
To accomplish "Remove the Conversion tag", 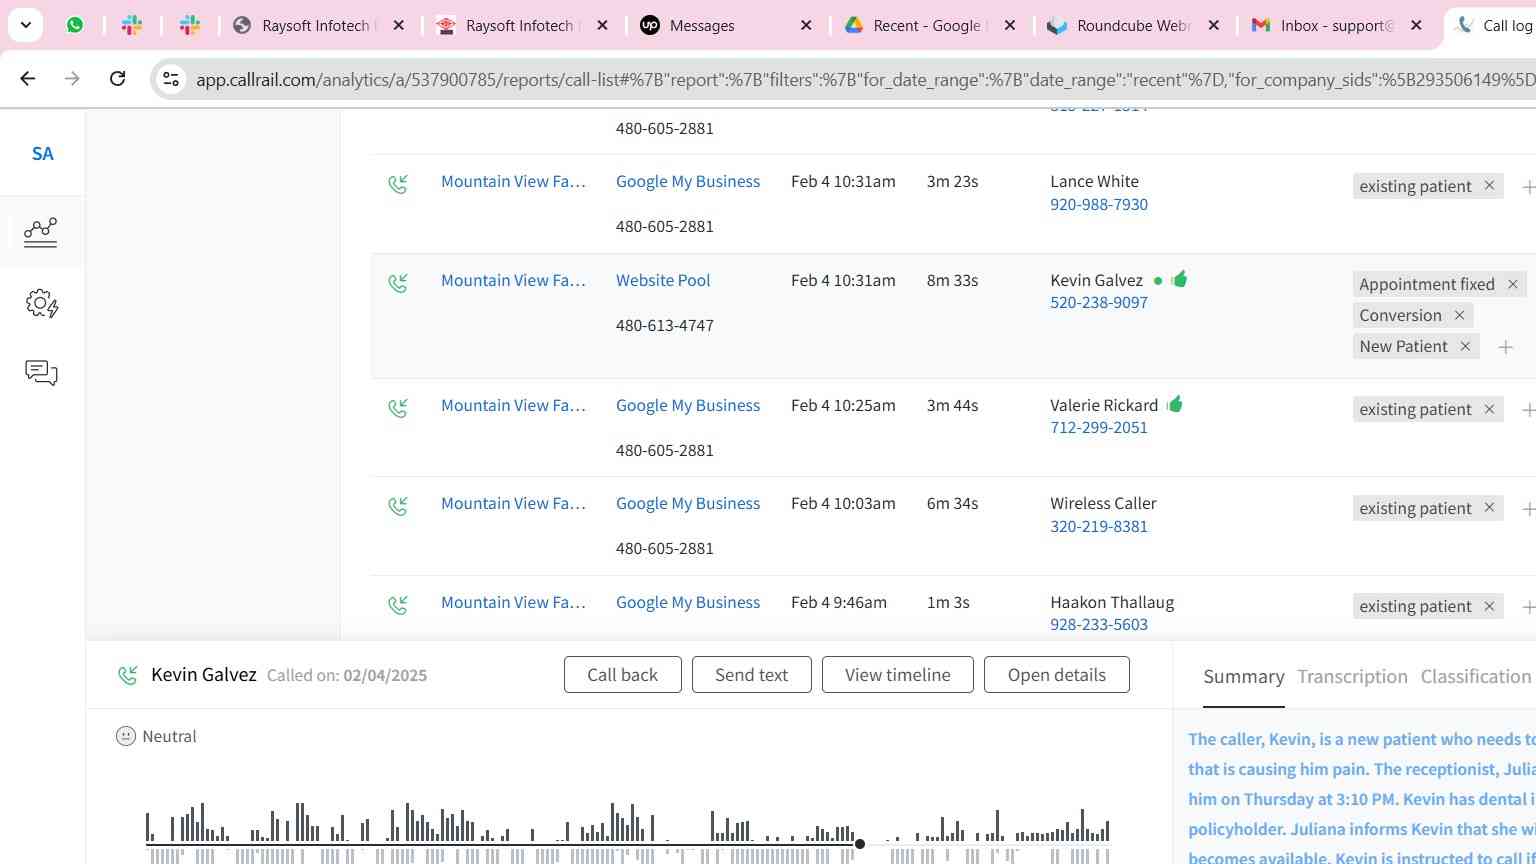I will click(1459, 315).
